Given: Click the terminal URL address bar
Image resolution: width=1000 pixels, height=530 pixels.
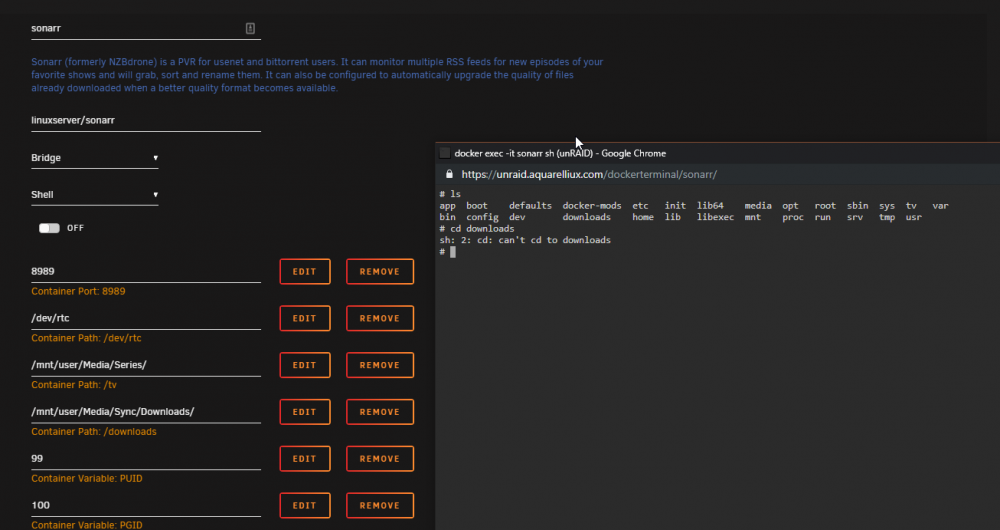Looking at the screenshot, I should pos(589,174).
